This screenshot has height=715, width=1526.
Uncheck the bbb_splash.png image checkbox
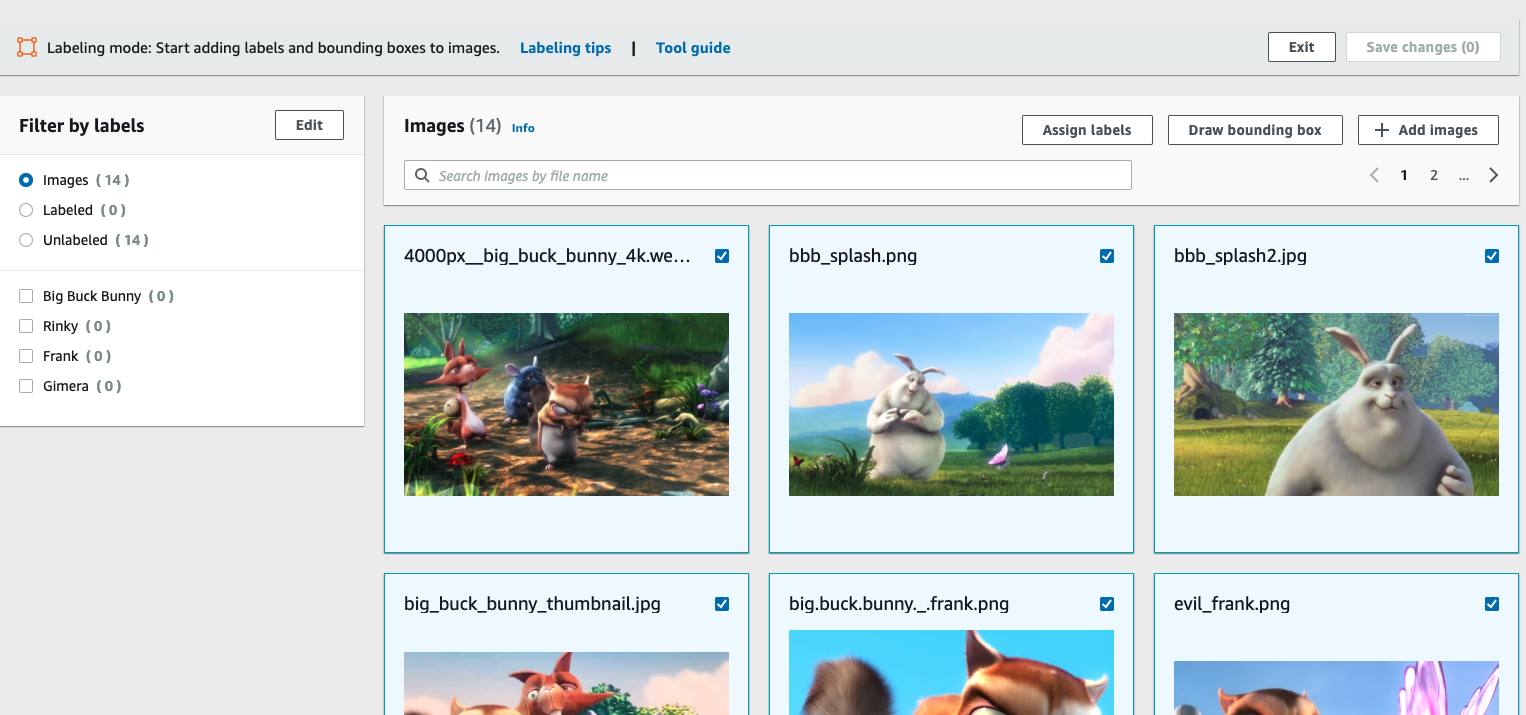[x=1106, y=256]
